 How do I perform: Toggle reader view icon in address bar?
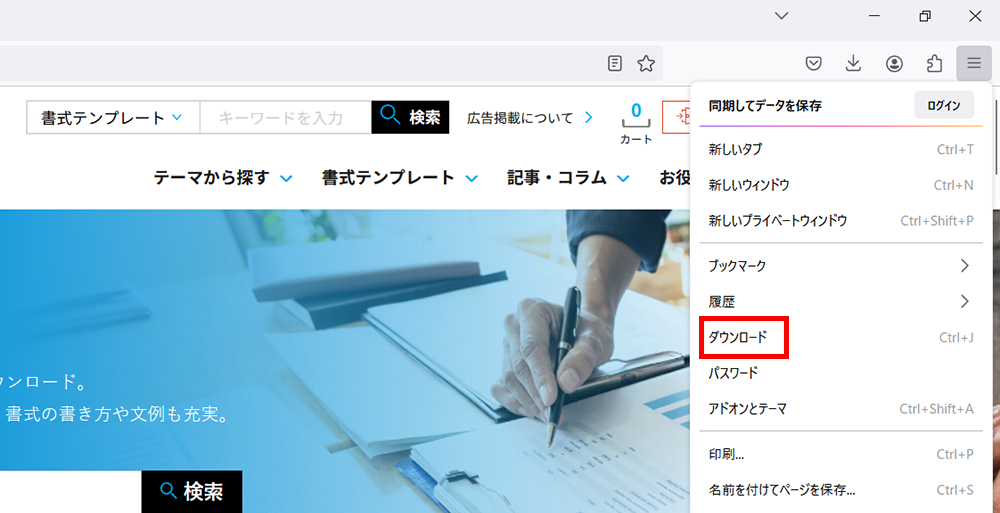click(x=615, y=63)
